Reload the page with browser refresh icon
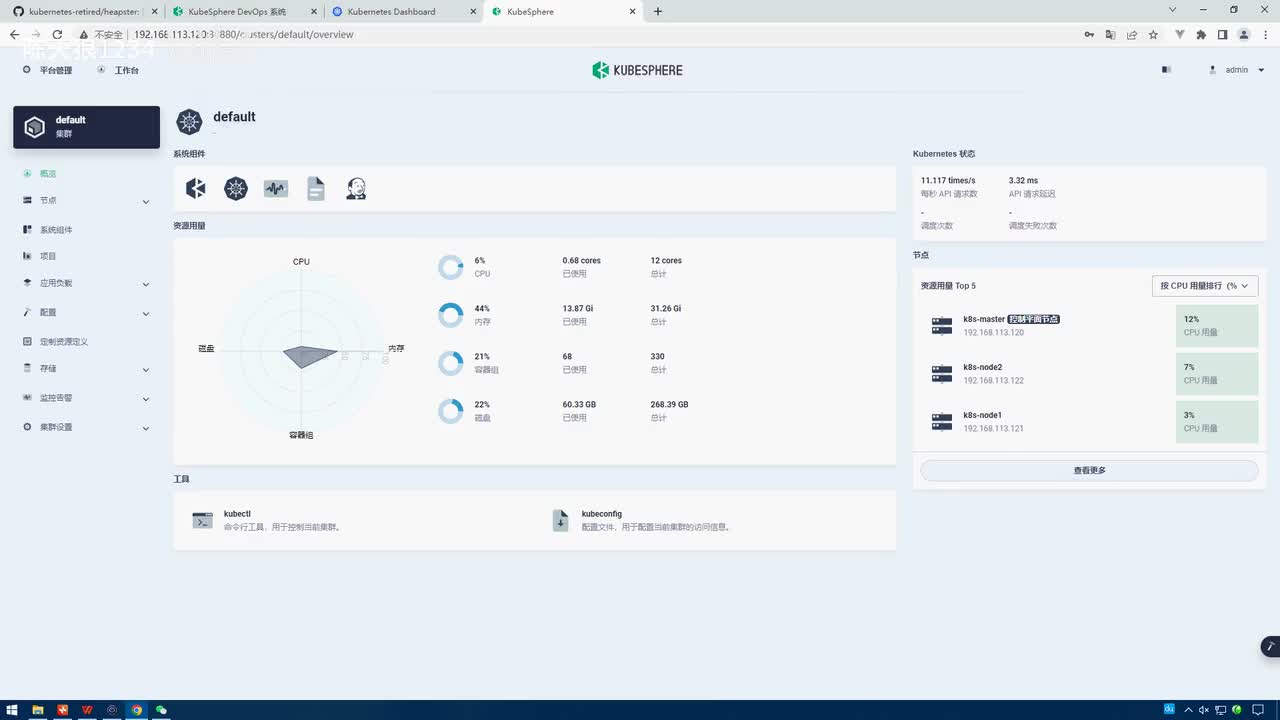The image size is (1280, 720). pyautogui.click(x=57, y=34)
